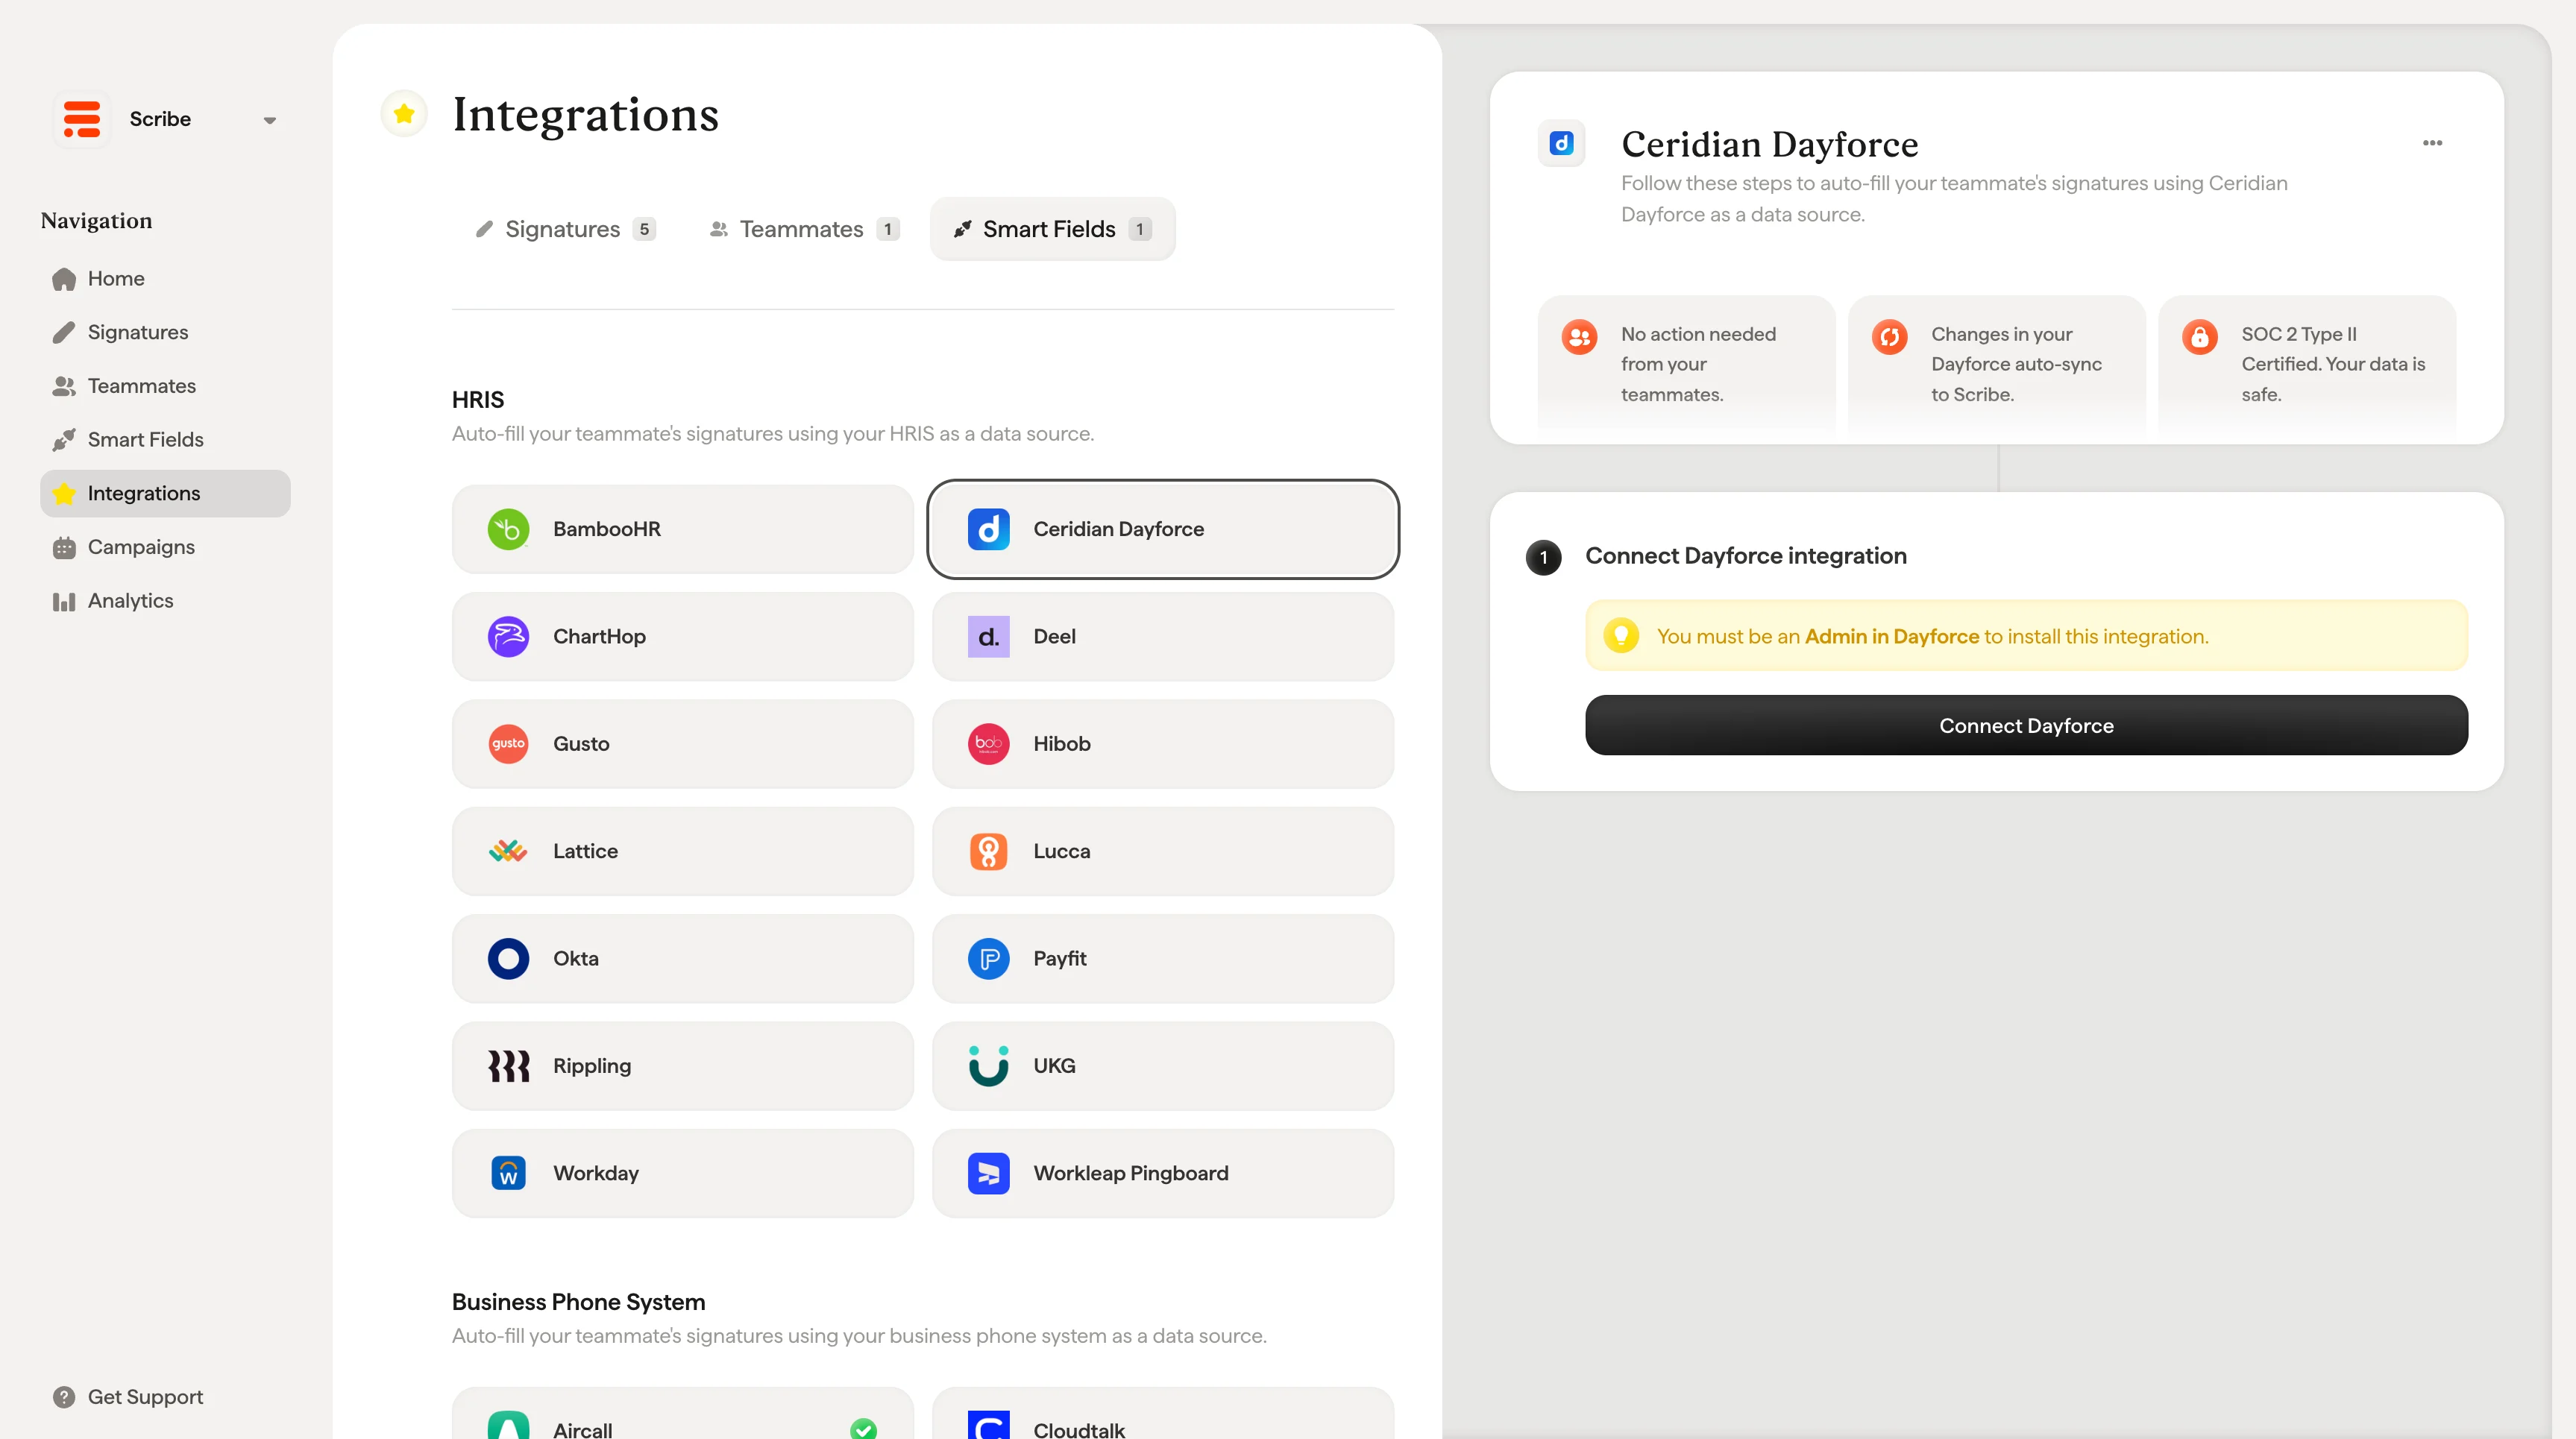
Task: Select the Deel integration
Action: [1163, 637]
